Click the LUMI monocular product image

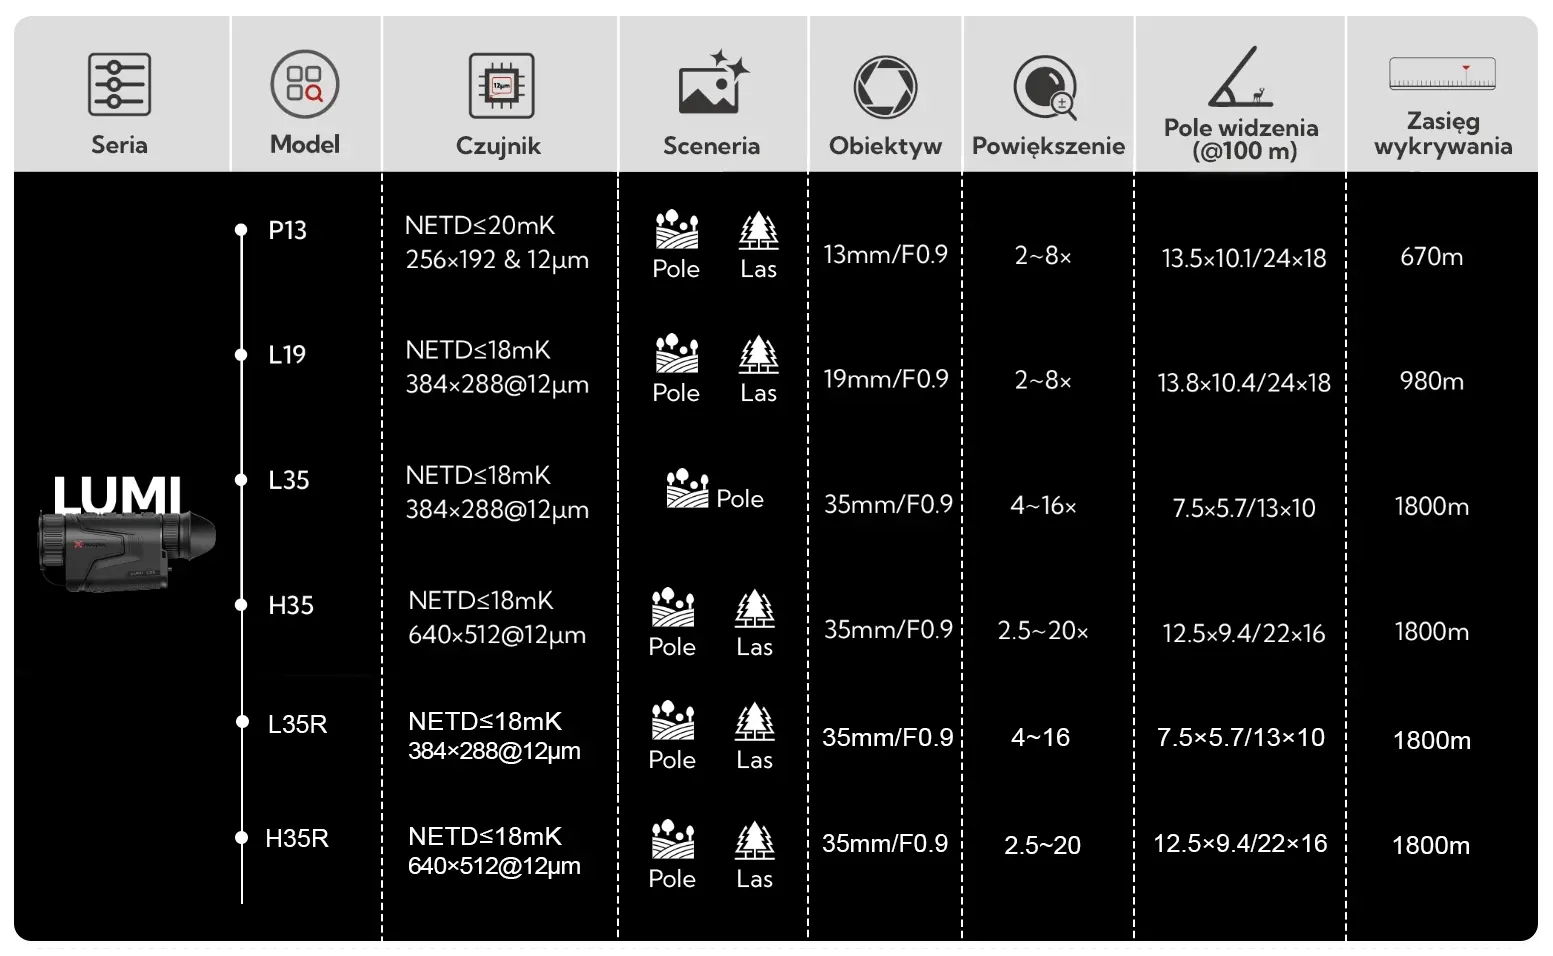127,550
